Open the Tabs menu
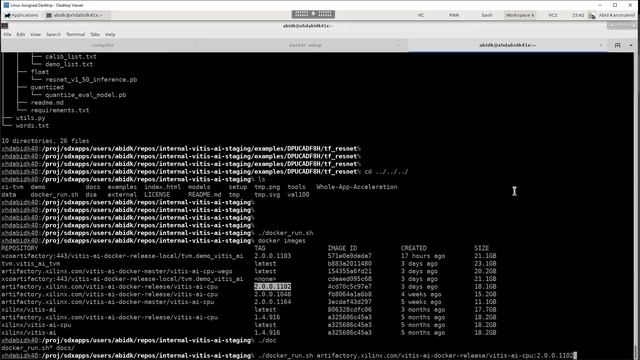 point(95,34)
